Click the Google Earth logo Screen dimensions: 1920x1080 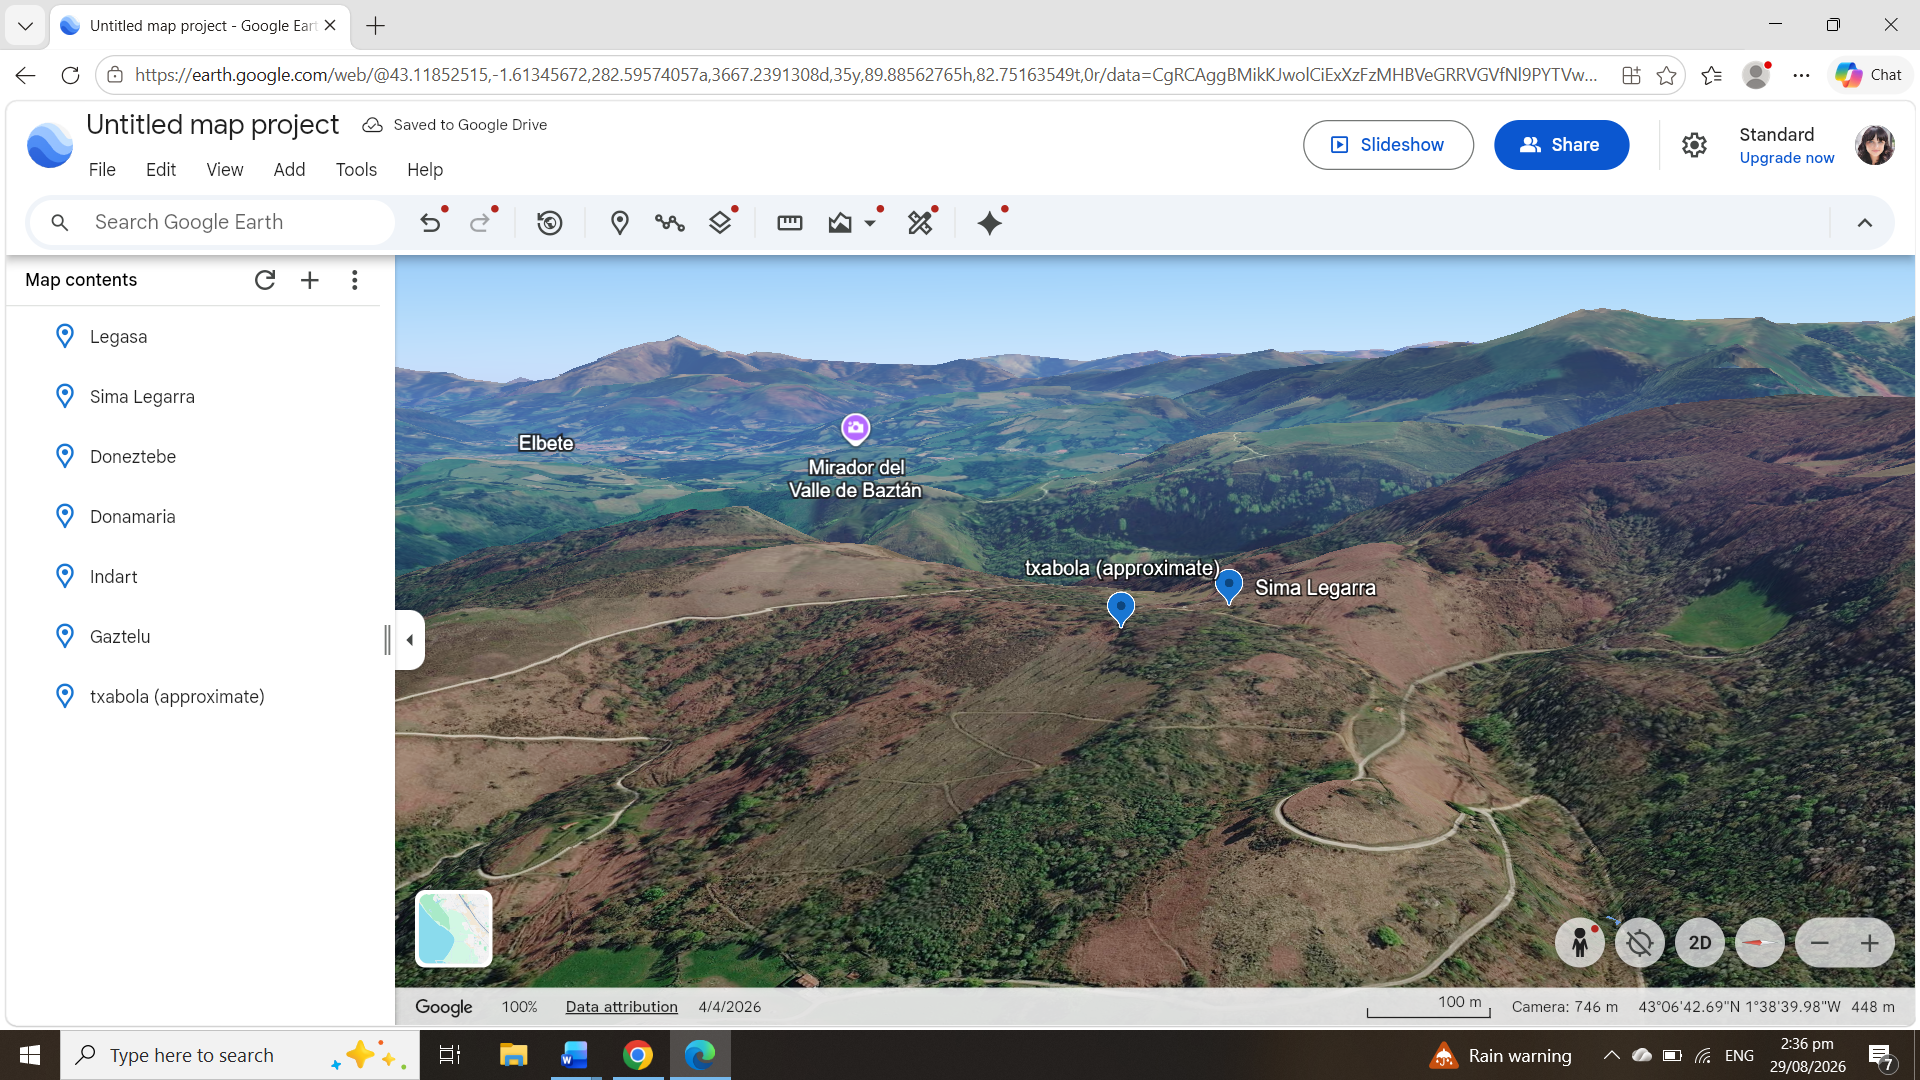pos(50,145)
